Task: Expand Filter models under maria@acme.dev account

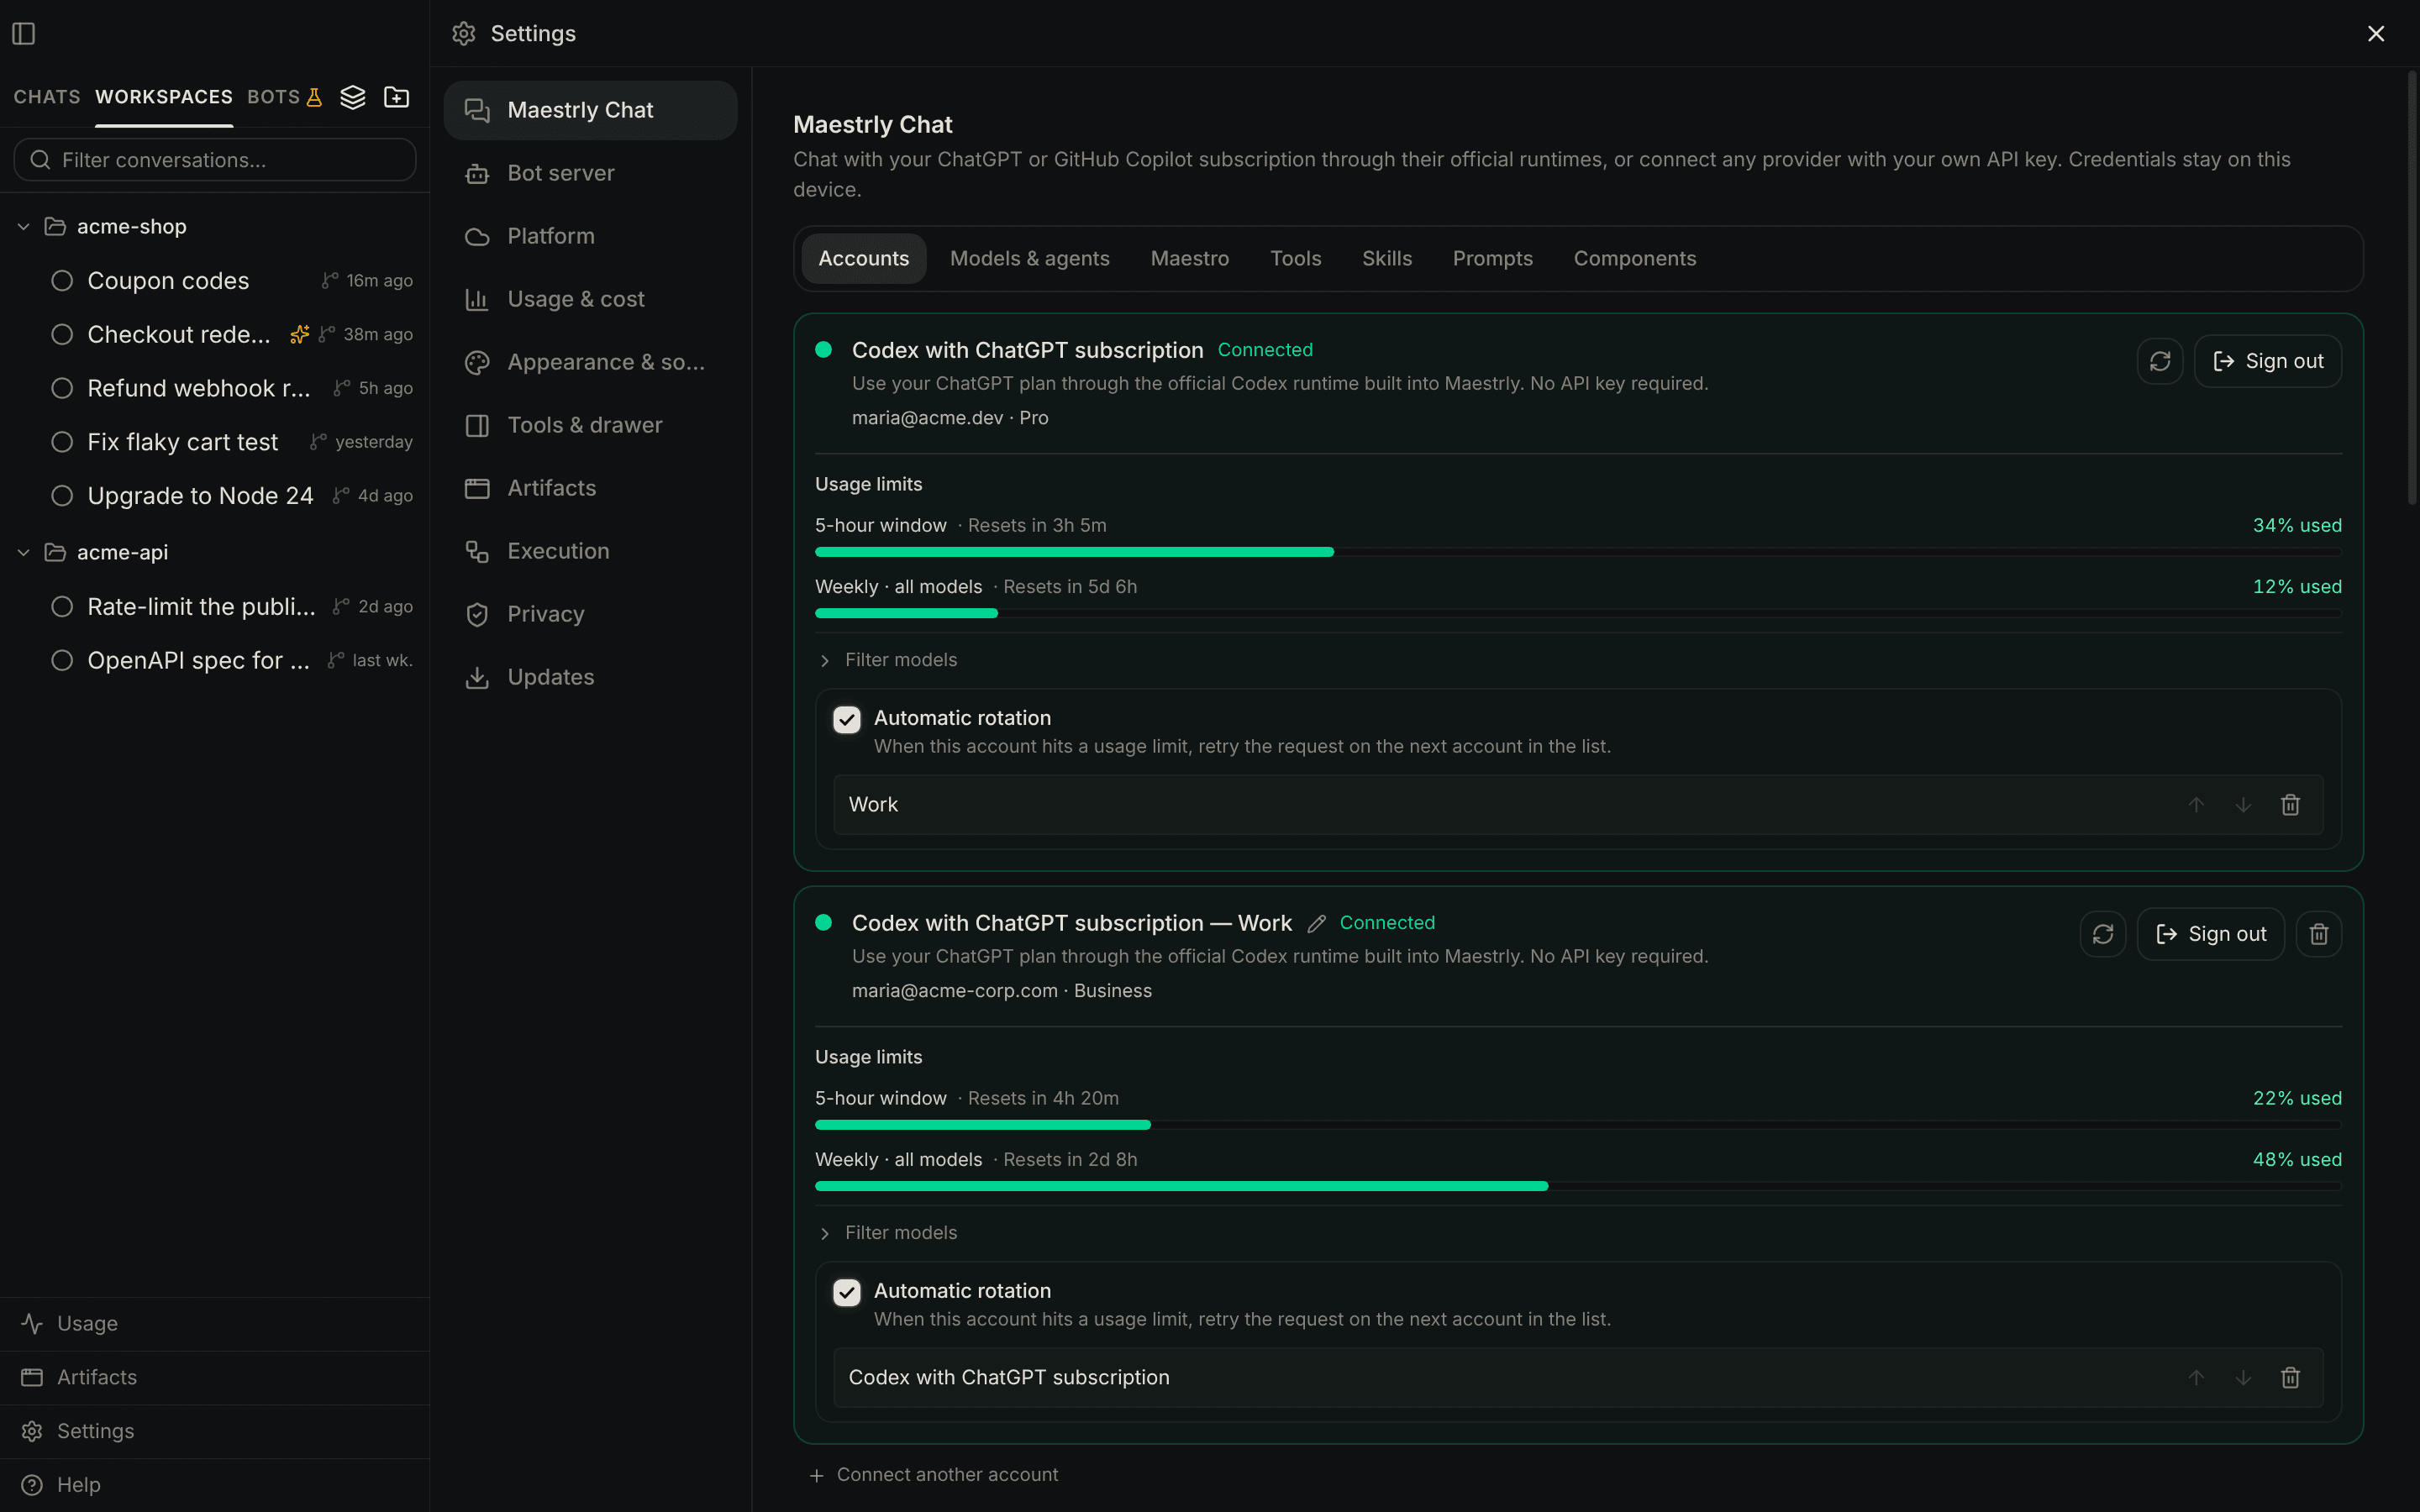Action: 888,660
